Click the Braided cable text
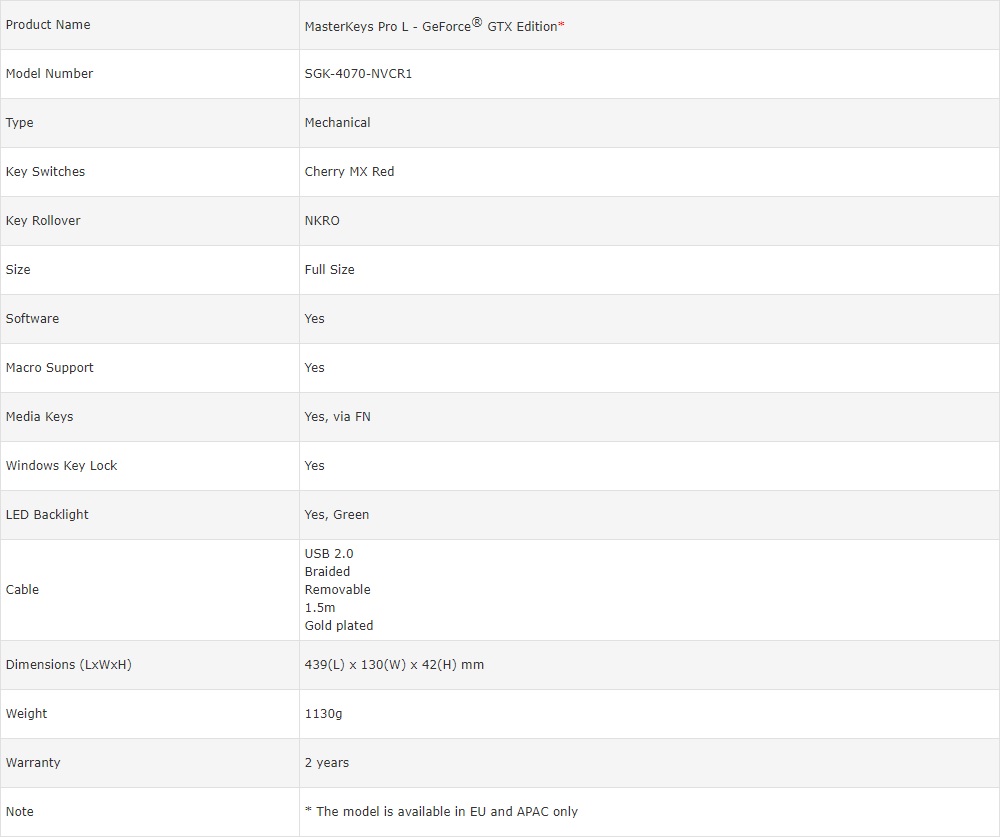Screen dimensions: 1002x837 [327, 572]
